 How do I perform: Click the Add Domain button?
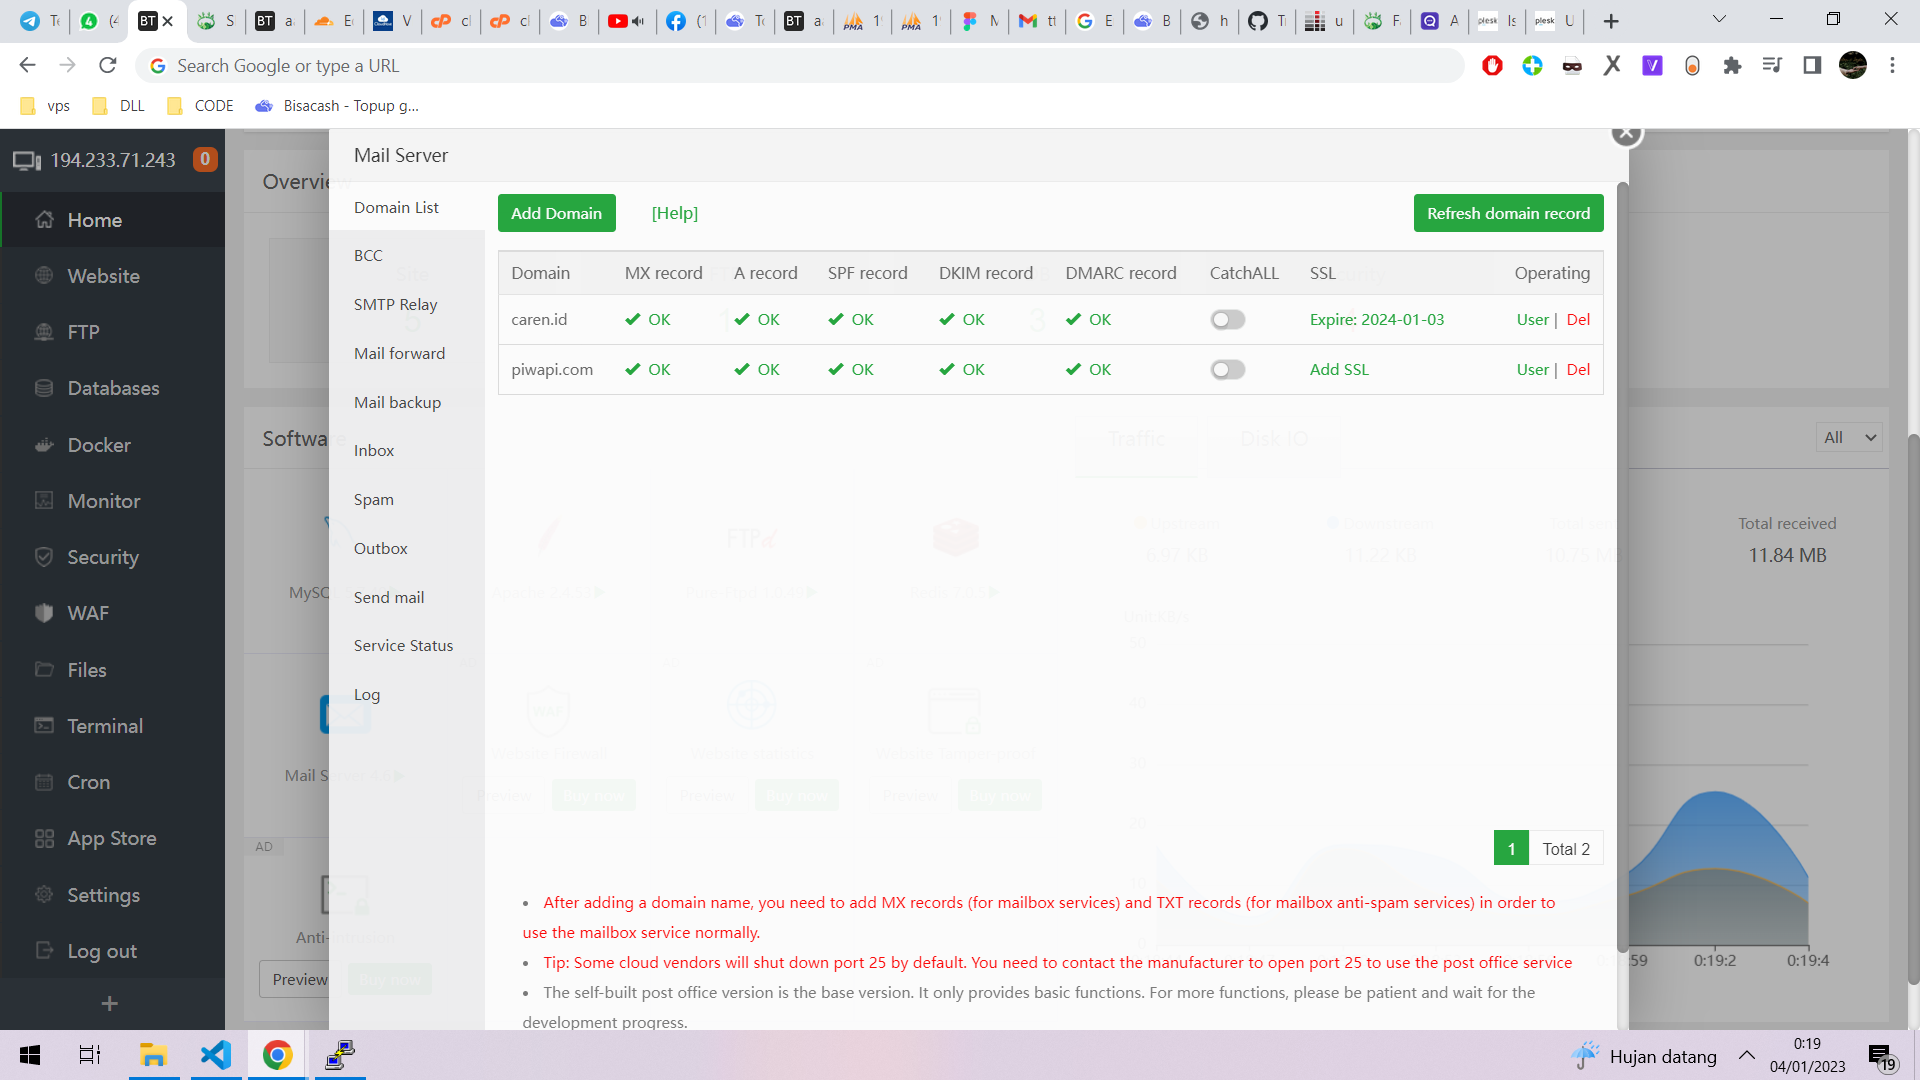(556, 213)
